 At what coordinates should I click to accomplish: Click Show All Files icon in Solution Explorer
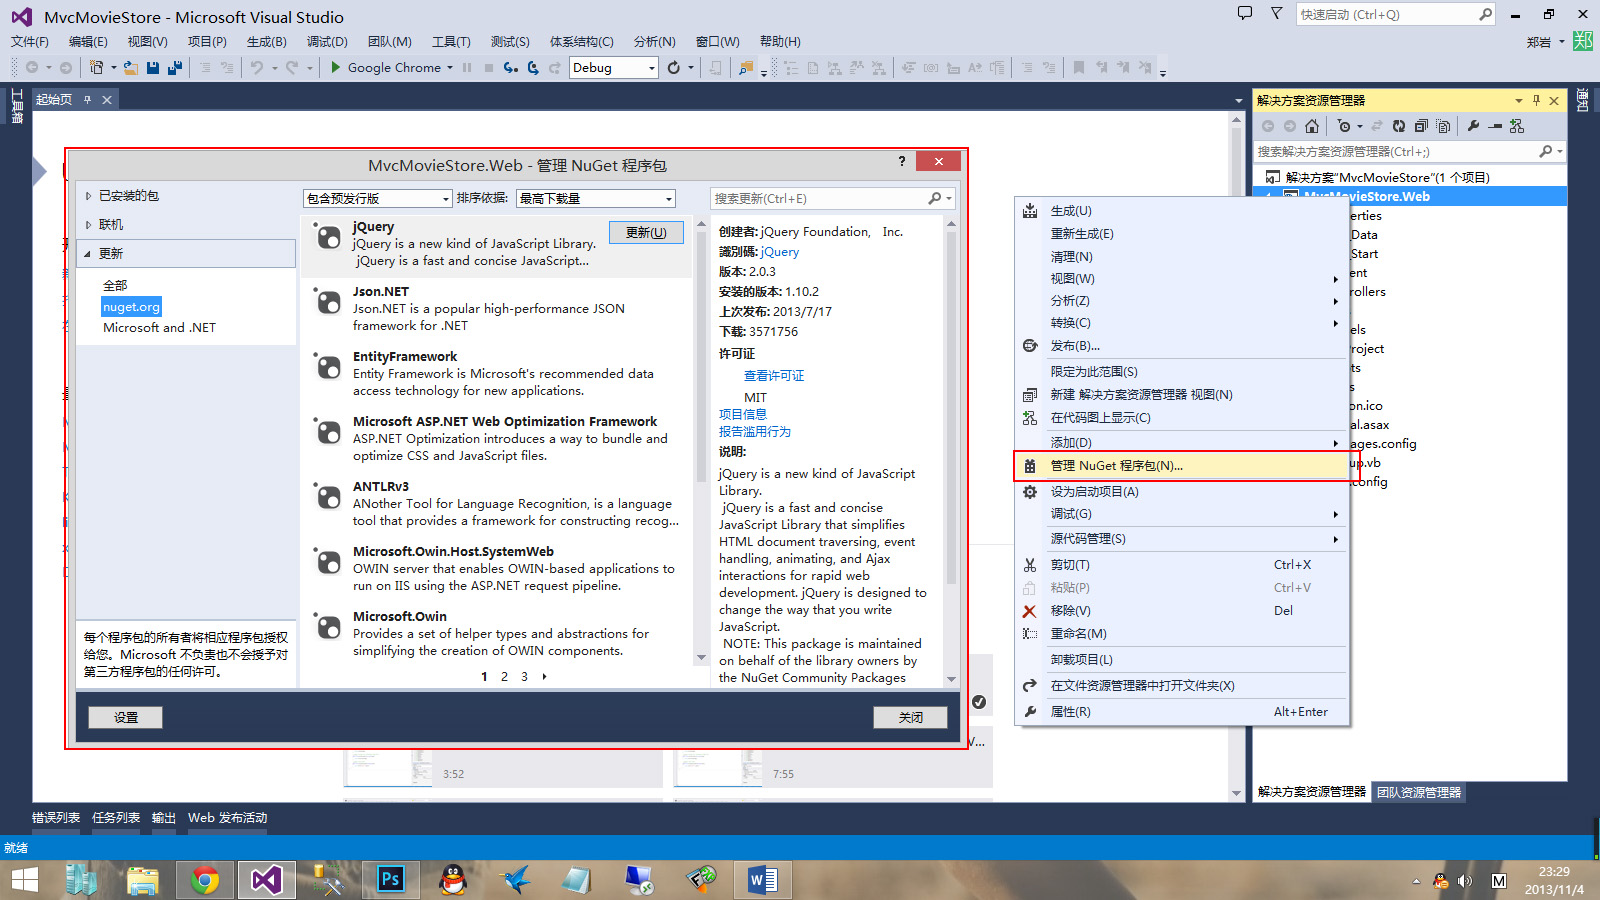(1443, 126)
